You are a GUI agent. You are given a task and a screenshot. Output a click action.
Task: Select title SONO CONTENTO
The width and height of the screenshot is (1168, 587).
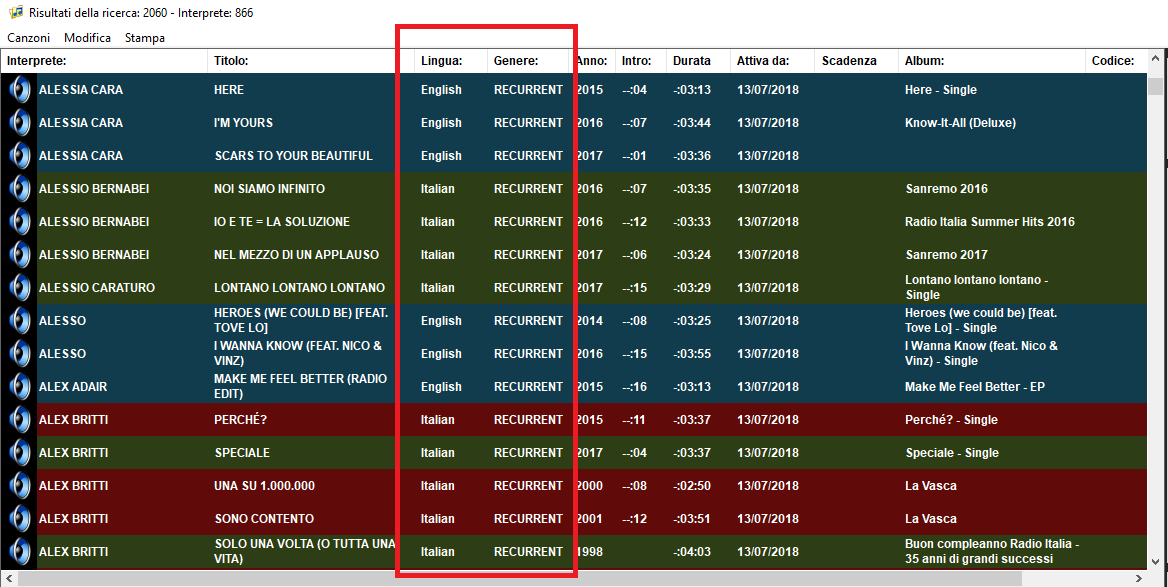[264, 518]
